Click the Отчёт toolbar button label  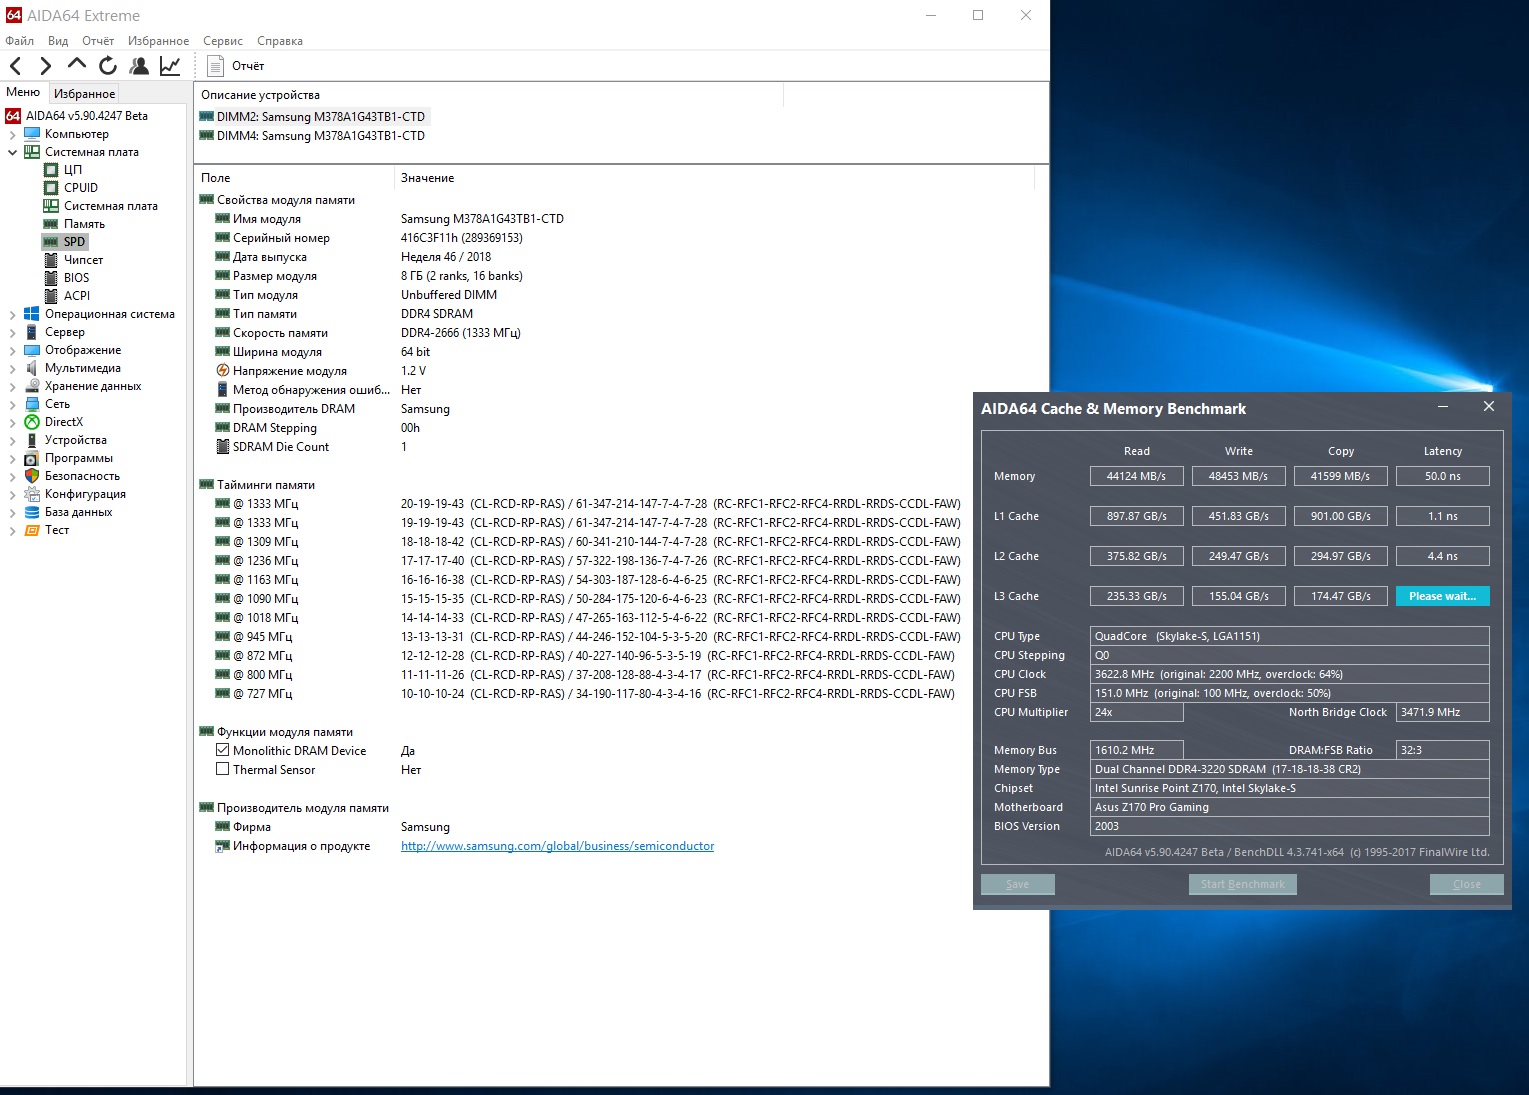click(248, 66)
